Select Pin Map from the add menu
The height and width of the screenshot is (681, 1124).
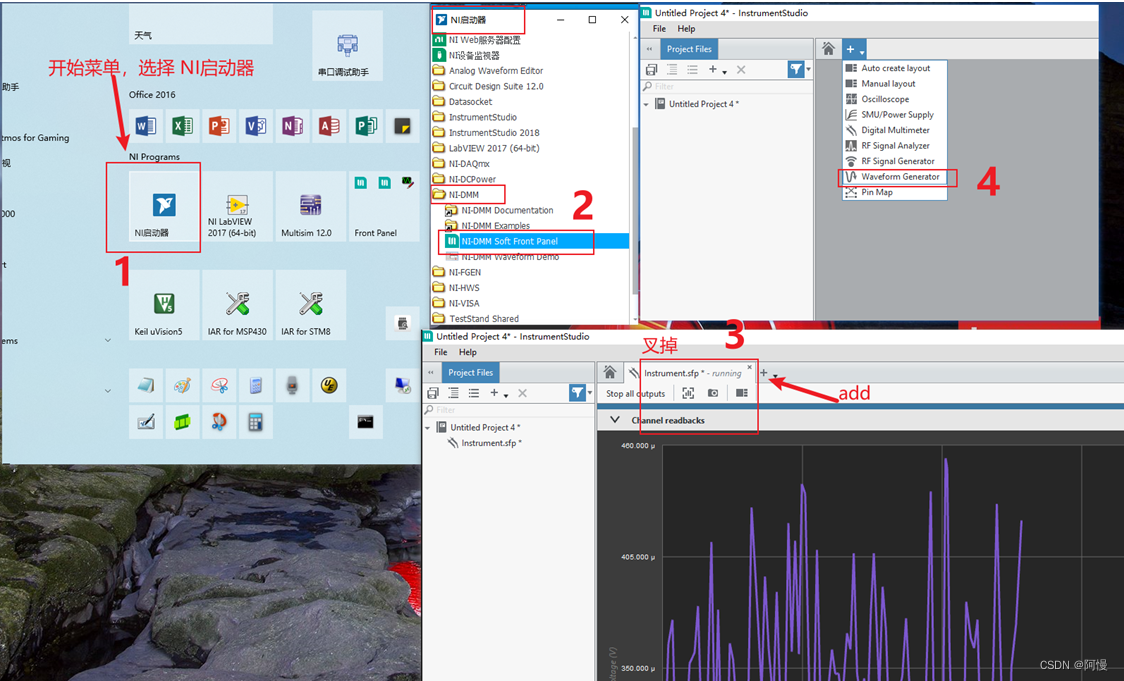895,192
